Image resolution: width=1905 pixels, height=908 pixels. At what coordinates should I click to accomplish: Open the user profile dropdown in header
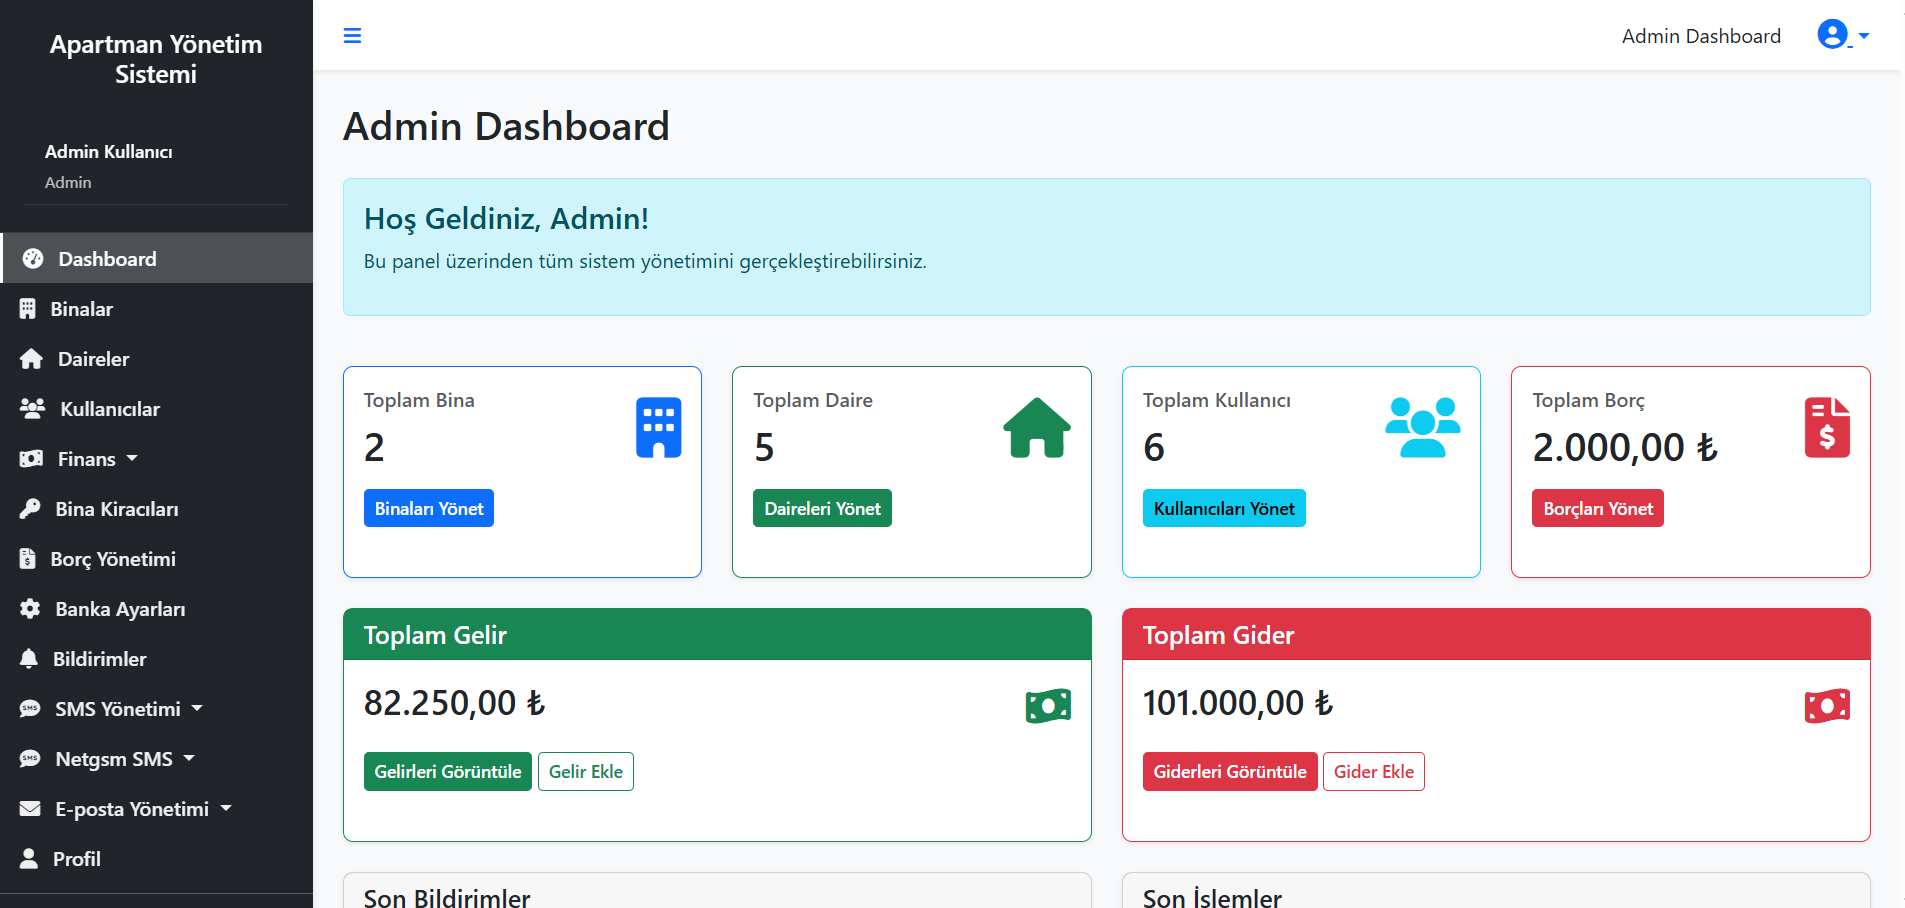(x=1841, y=36)
